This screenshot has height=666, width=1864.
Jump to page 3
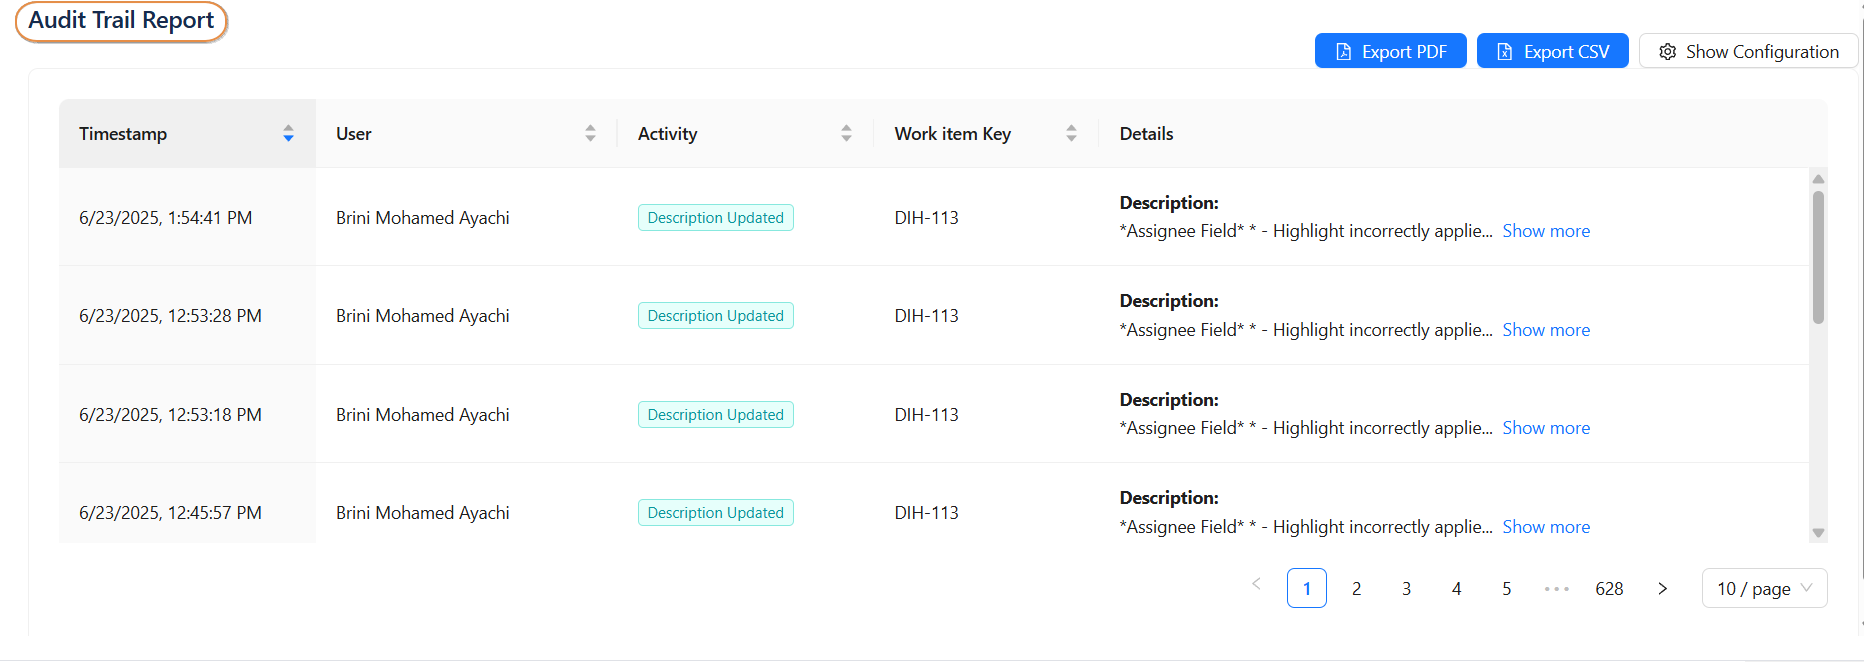(1406, 588)
